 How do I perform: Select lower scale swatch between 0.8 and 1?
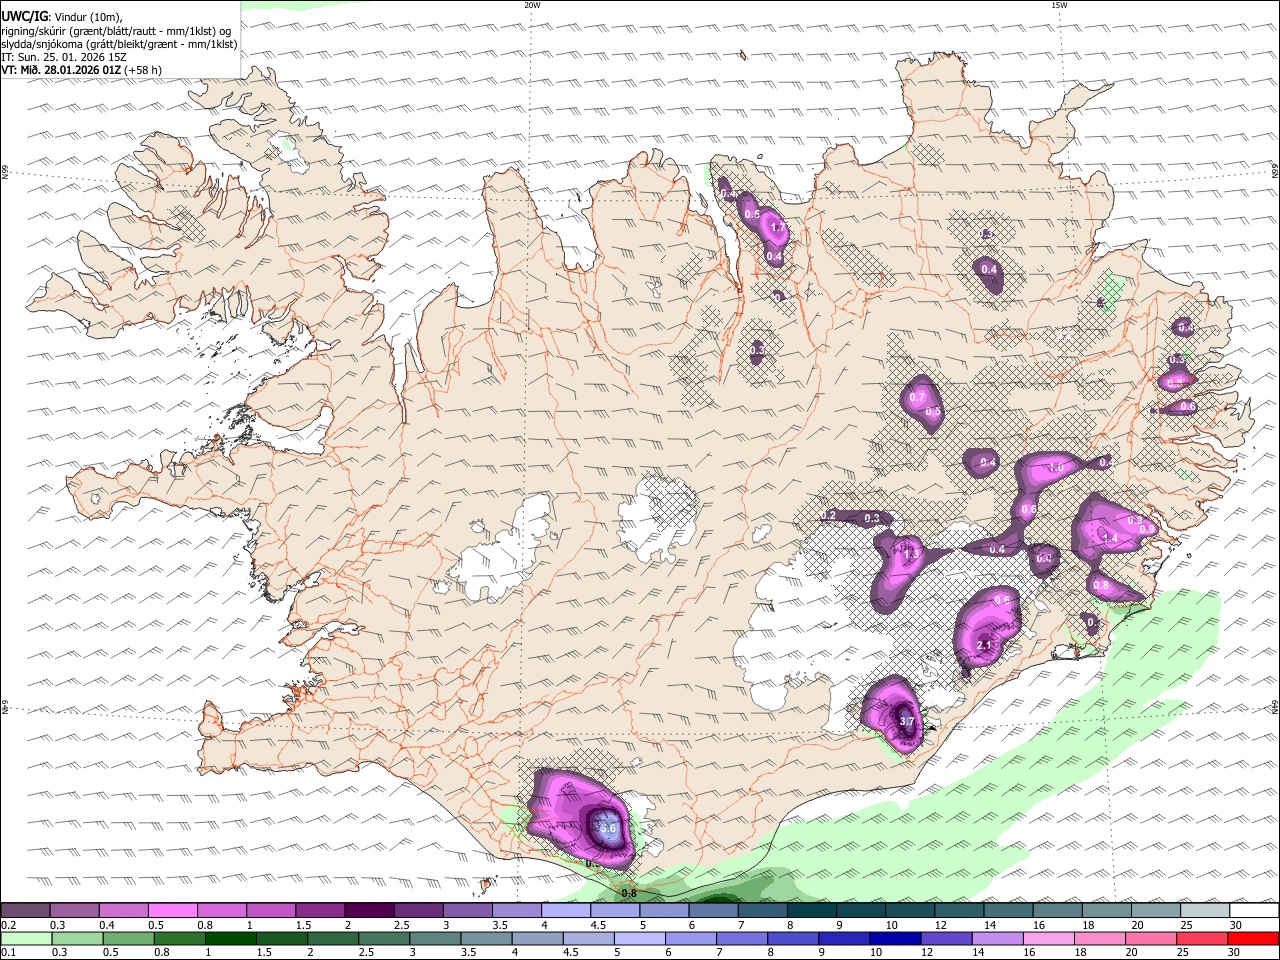(x=179, y=938)
